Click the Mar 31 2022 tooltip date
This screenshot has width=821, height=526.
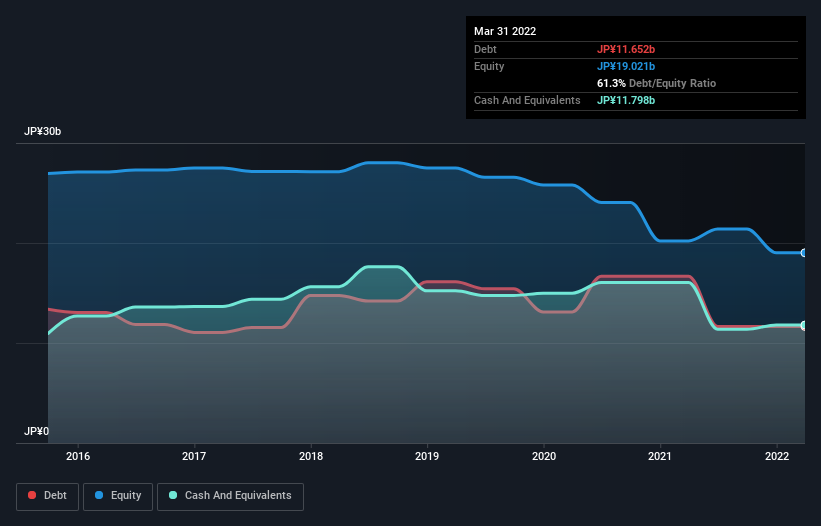coord(505,31)
